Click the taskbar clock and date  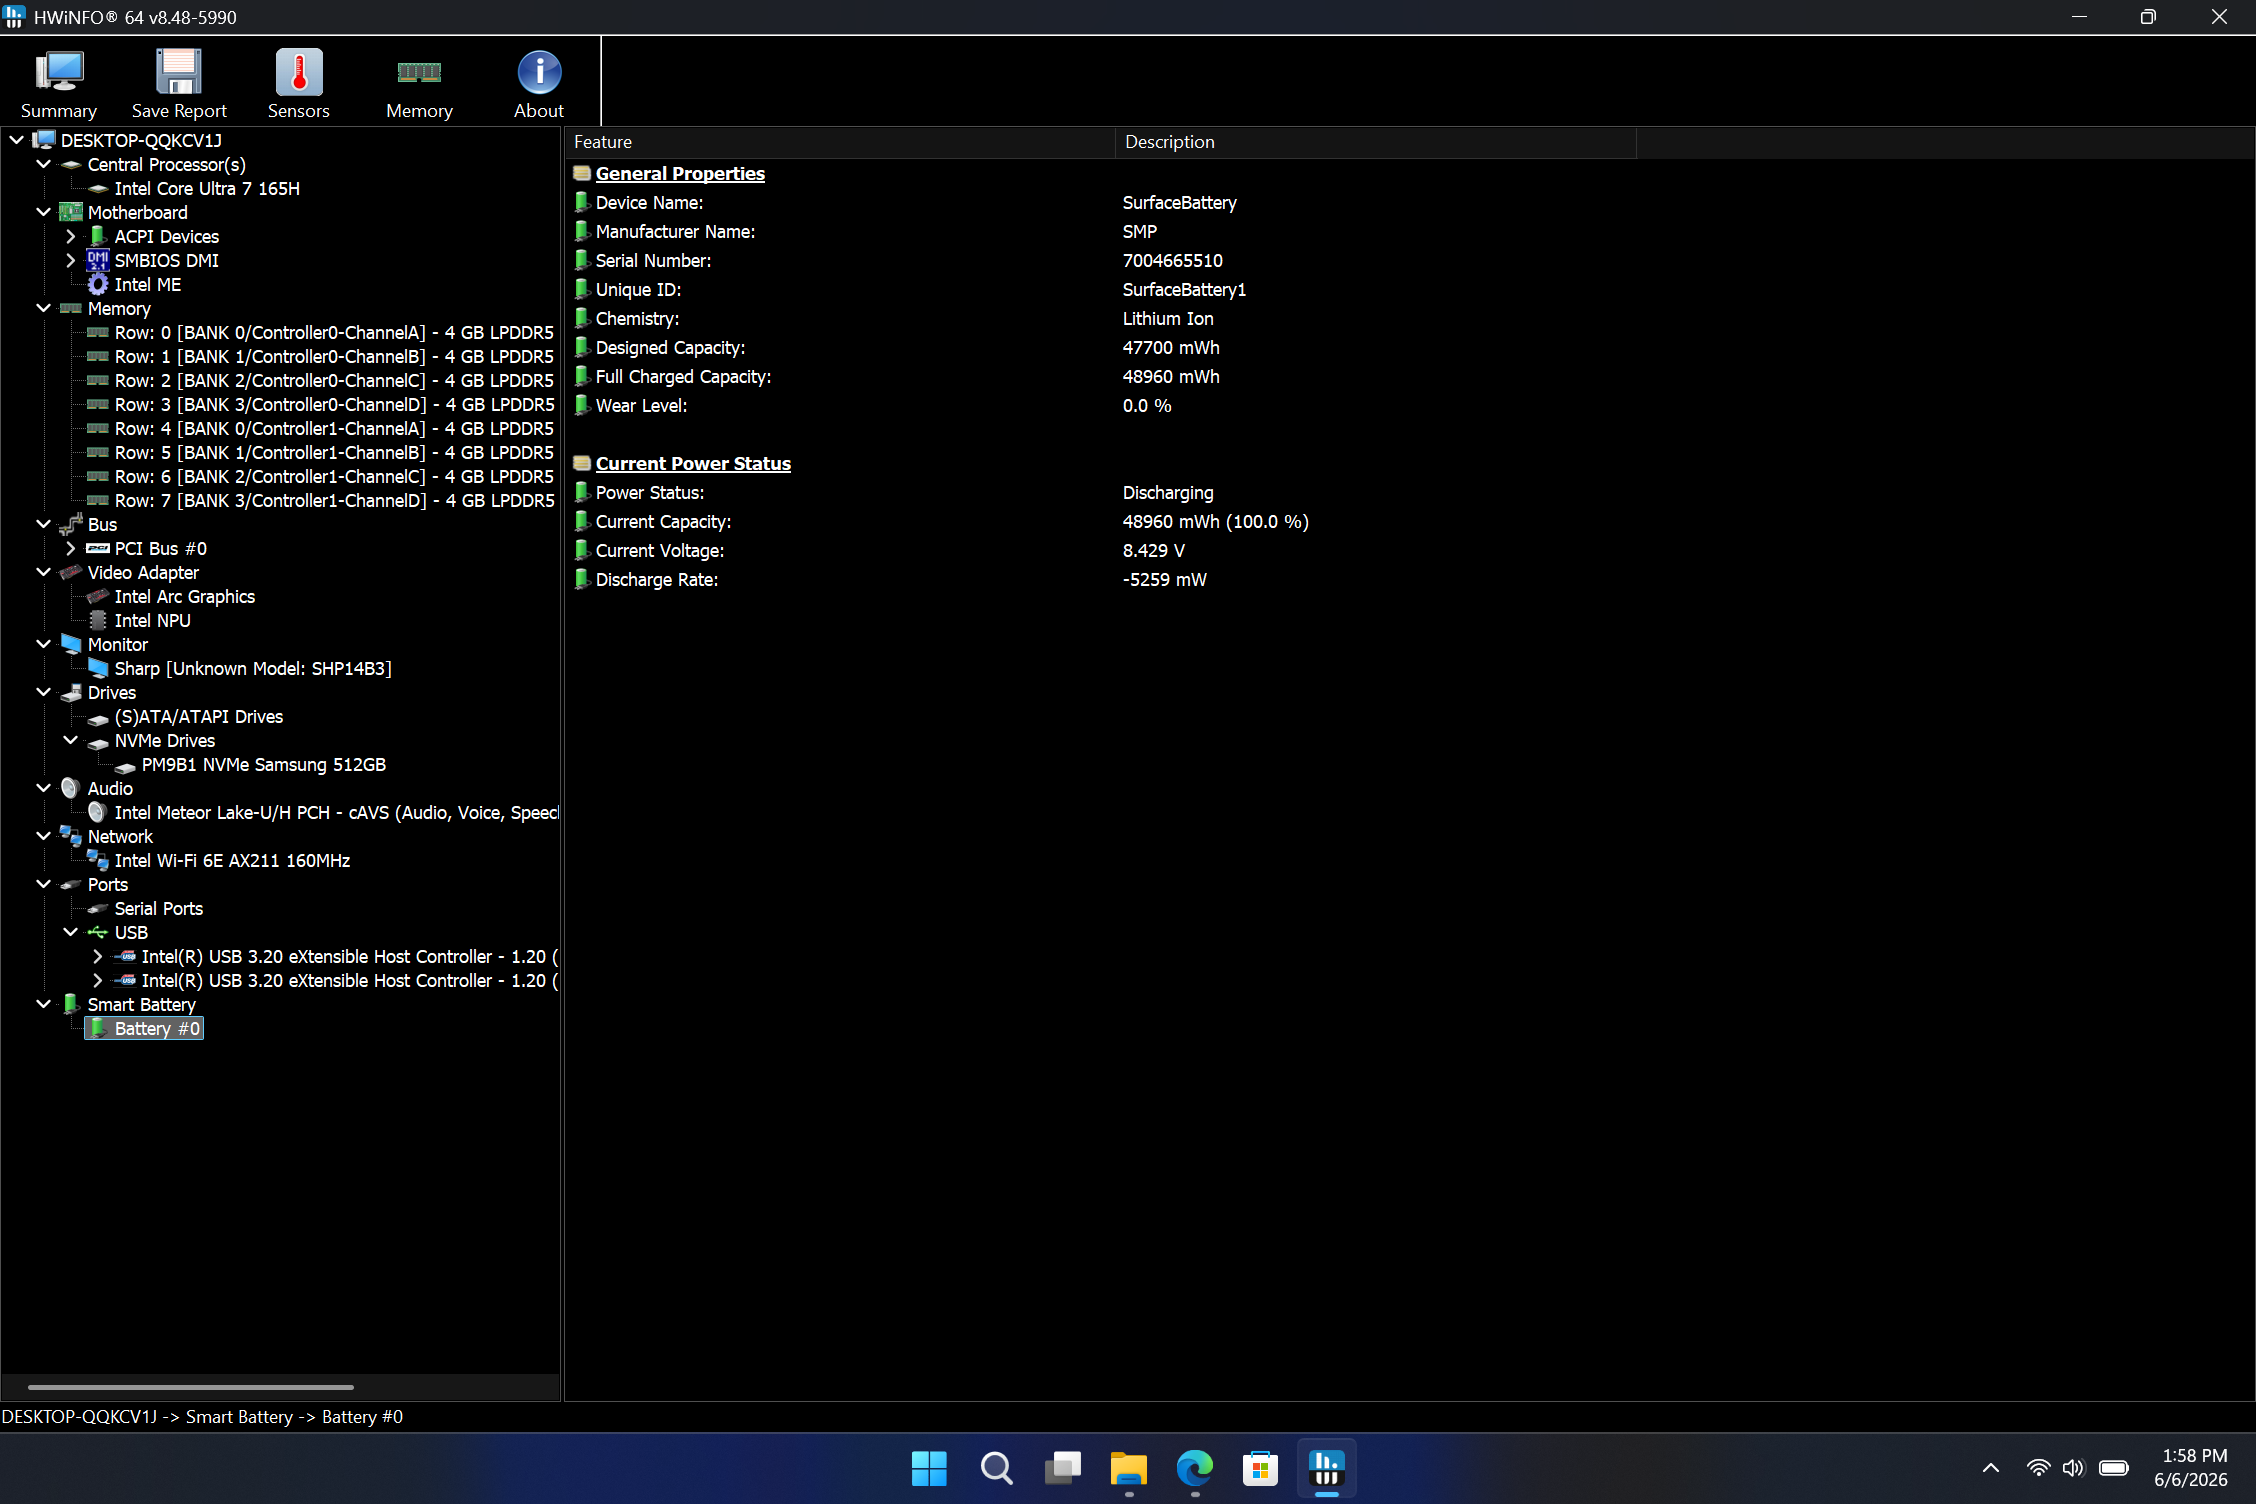(2191, 1468)
